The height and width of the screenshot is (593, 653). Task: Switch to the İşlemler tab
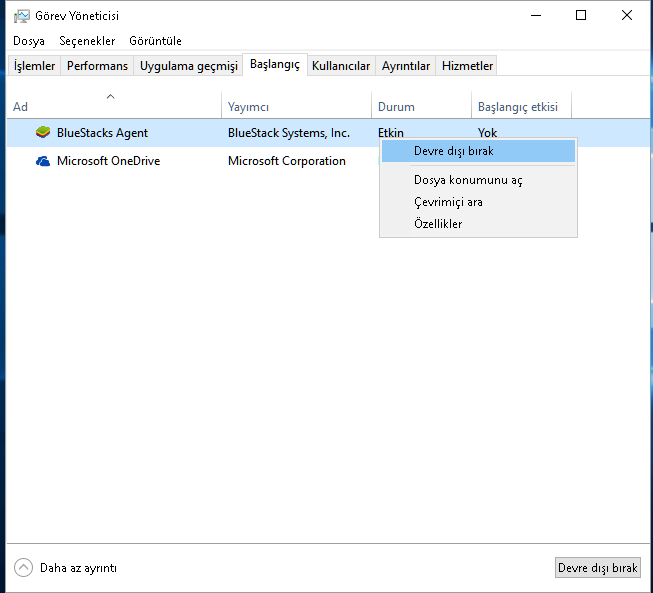[x=35, y=66]
